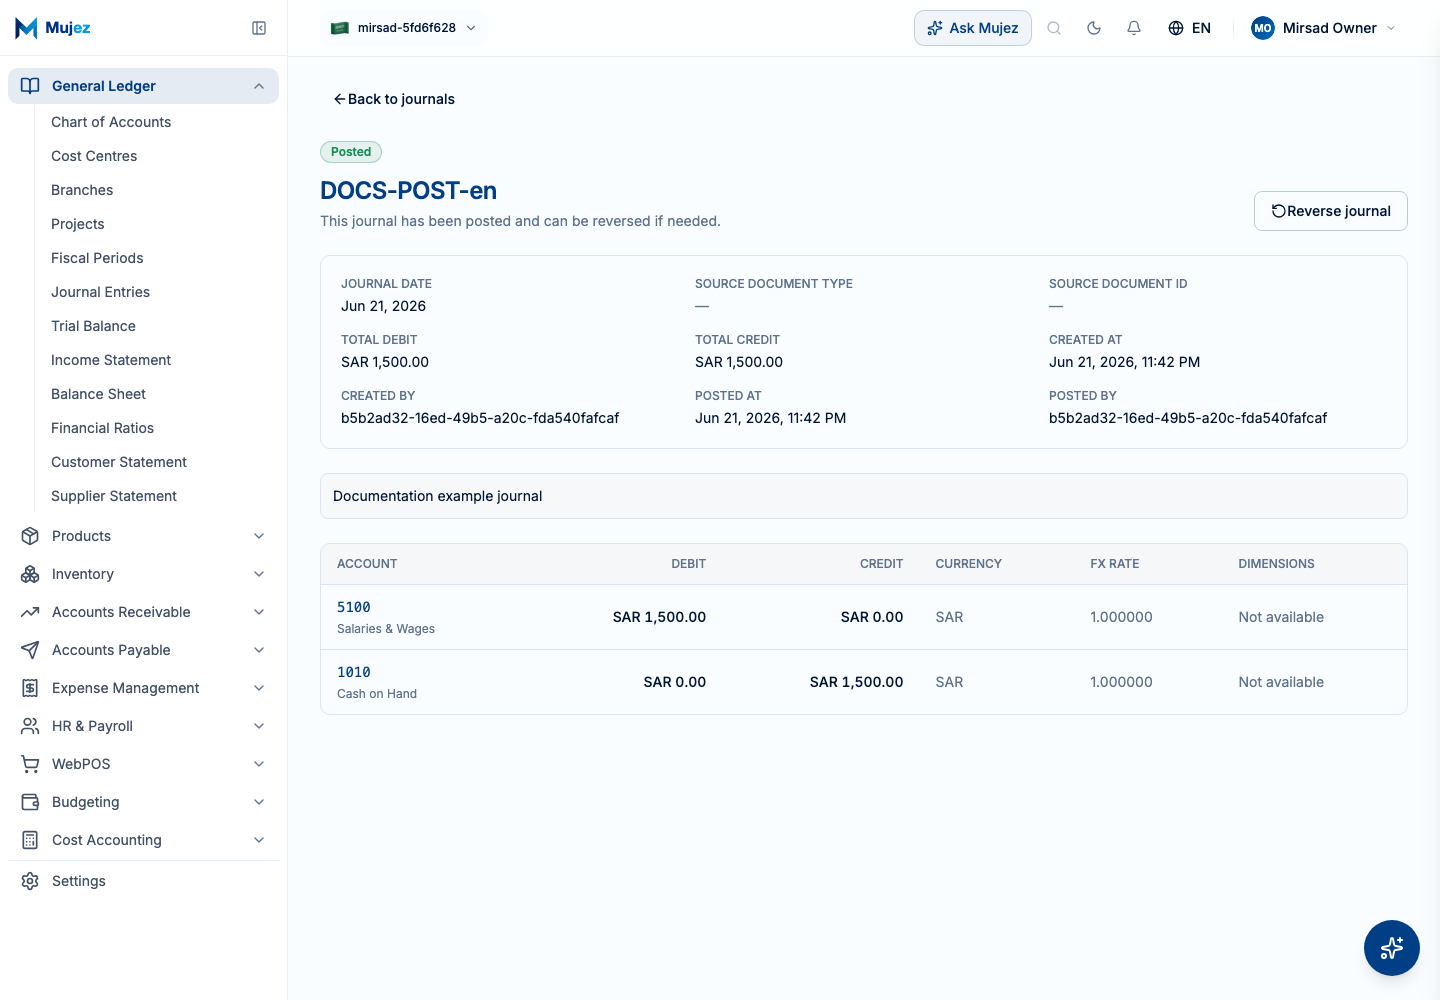The width and height of the screenshot is (1440, 1000).
Task: Click the WebPOS cart icon
Action: coord(30,764)
